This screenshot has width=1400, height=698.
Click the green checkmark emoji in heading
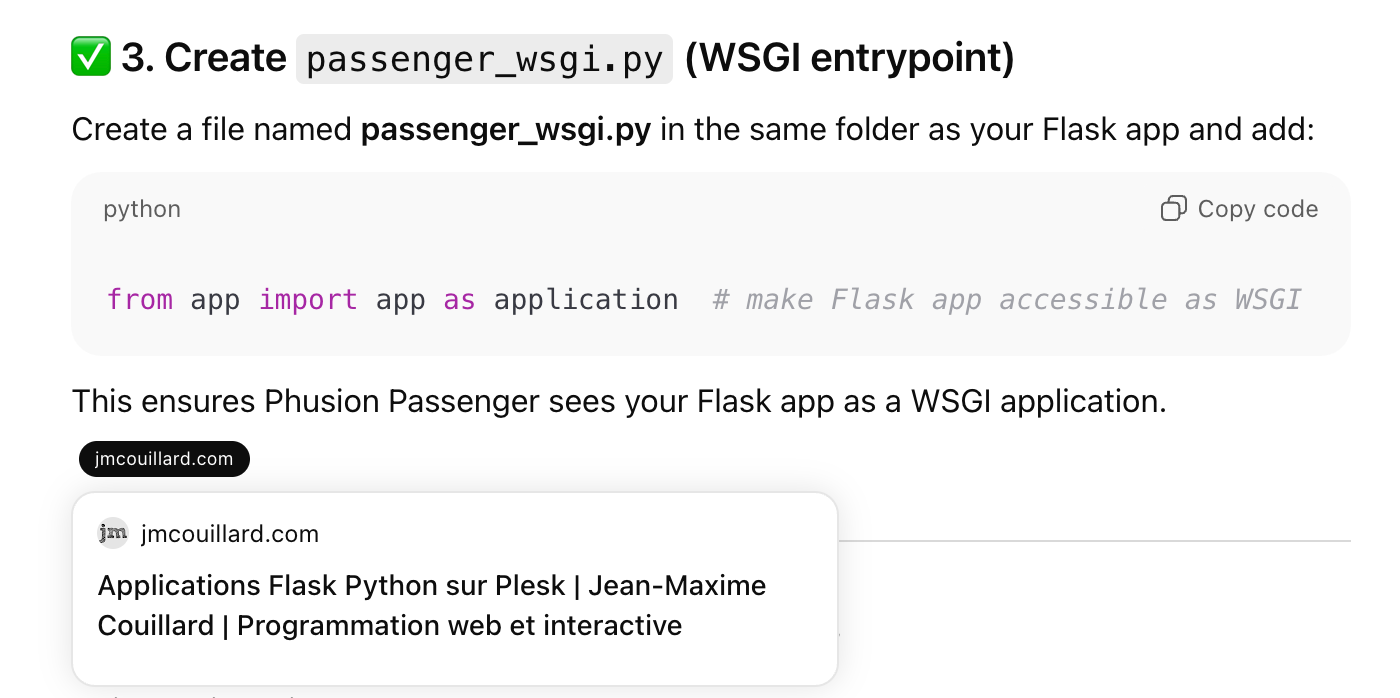[x=91, y=58]
